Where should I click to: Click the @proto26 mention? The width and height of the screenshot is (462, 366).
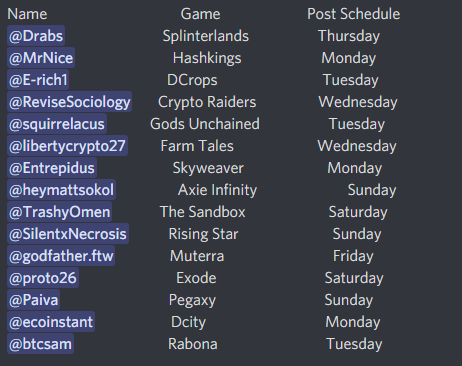coord(43,278)
